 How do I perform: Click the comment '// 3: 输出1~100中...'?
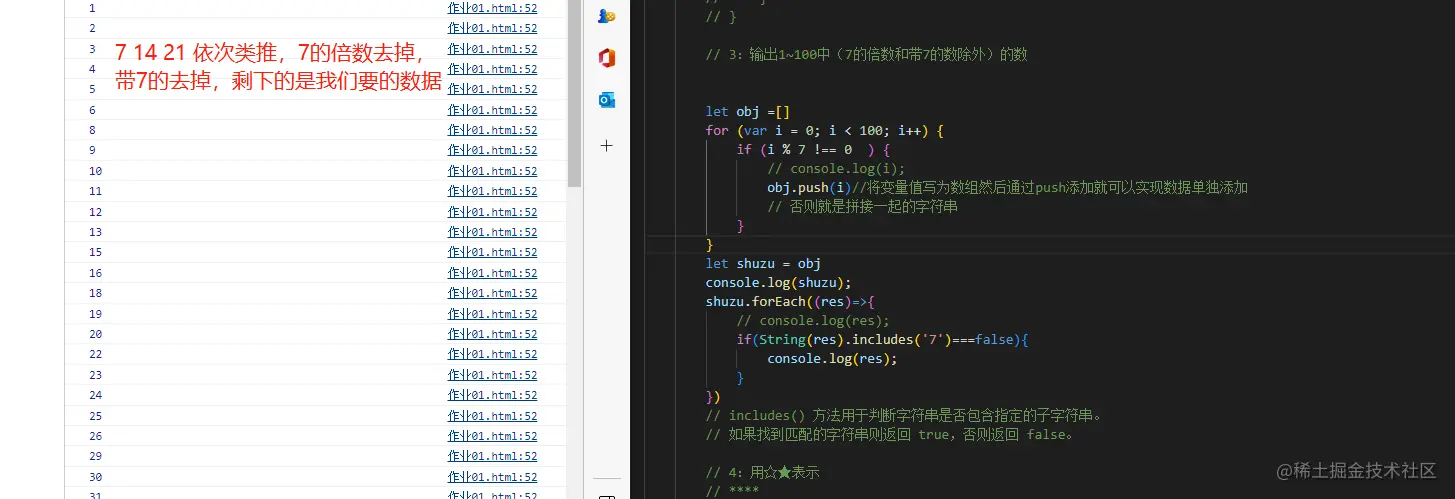[x=866, y=54]
